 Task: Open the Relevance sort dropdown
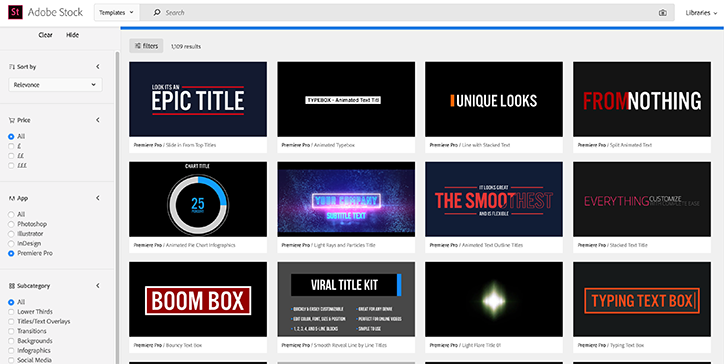(x=55, y=85)
